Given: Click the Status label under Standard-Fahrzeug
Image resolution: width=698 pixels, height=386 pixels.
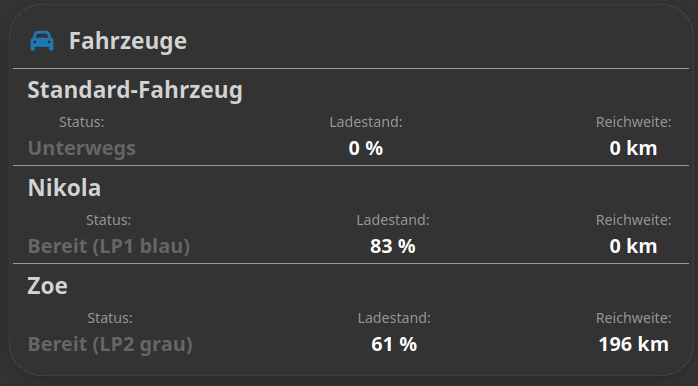Looking at the screenshot, I should point(81,122).
